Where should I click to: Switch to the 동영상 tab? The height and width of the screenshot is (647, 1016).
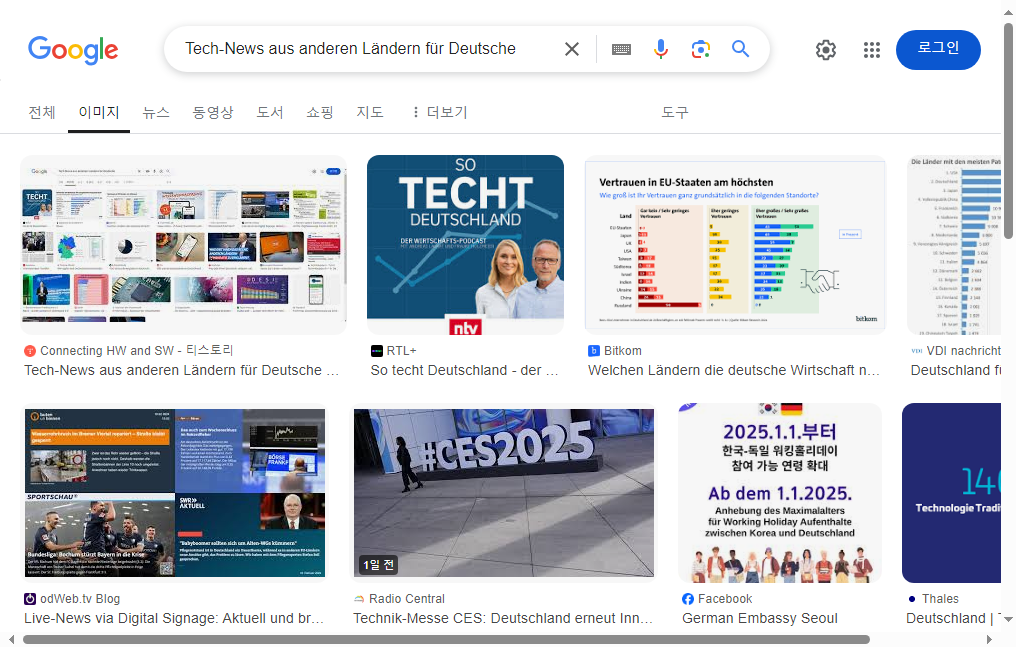213,112
